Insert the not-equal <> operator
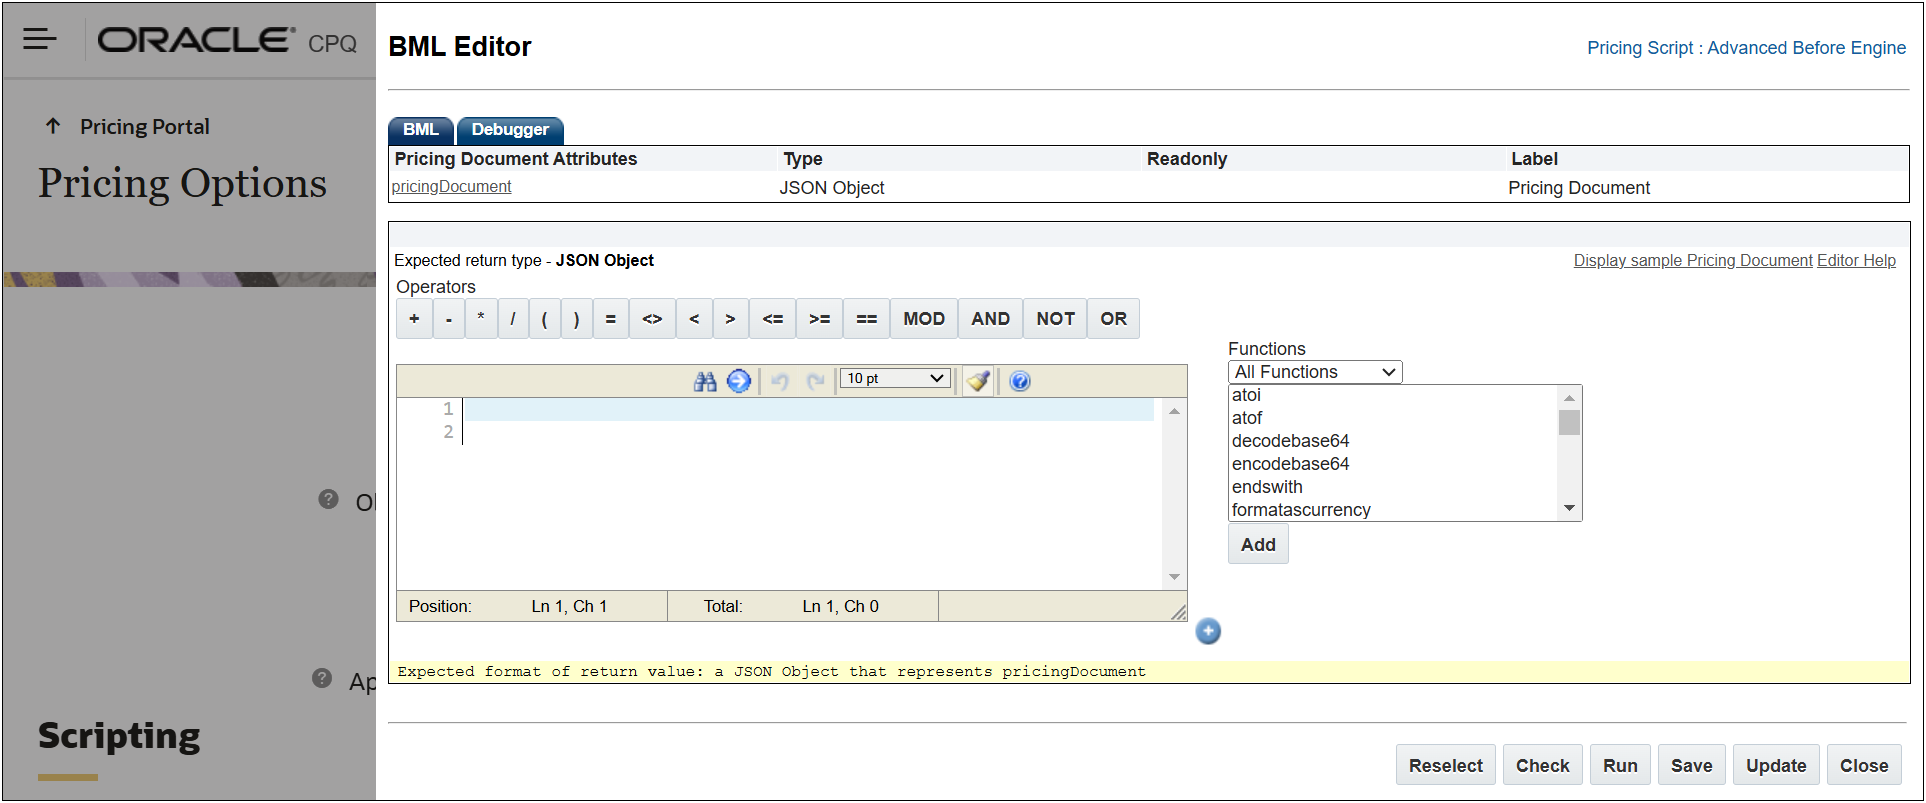 tap(652, 319)
